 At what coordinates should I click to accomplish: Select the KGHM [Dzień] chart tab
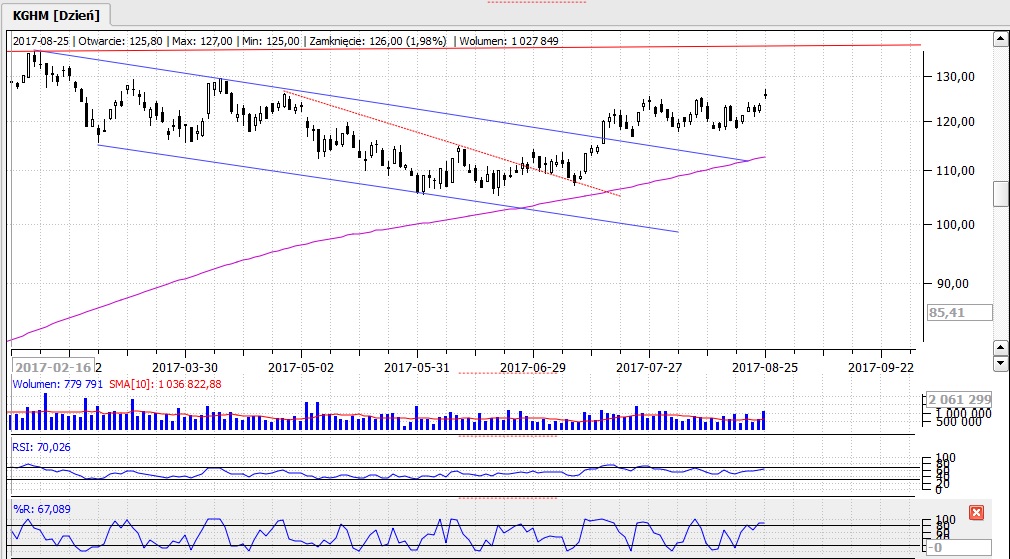point(56,14)
